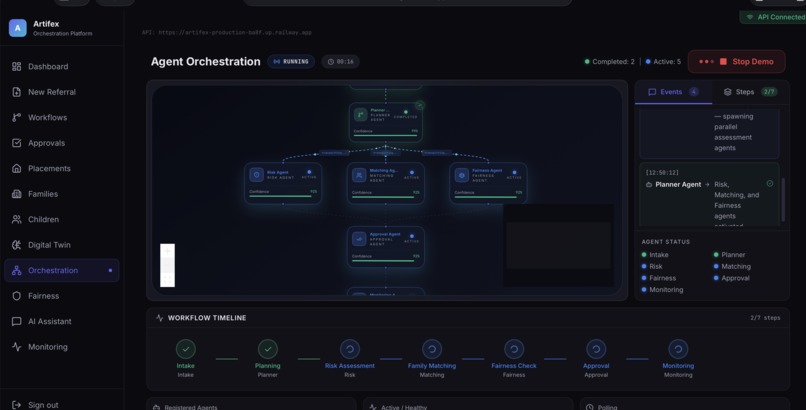Click the Monitoring pulse icon in sidebar
This screenshot has width=806, height=410.
[16, 347]
